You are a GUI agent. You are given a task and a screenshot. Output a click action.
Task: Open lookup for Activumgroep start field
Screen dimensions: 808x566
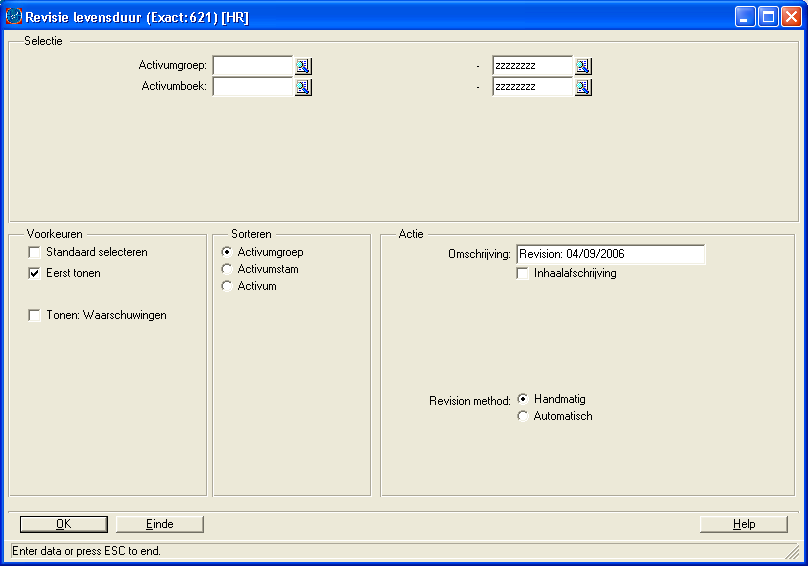coord(303,66)
